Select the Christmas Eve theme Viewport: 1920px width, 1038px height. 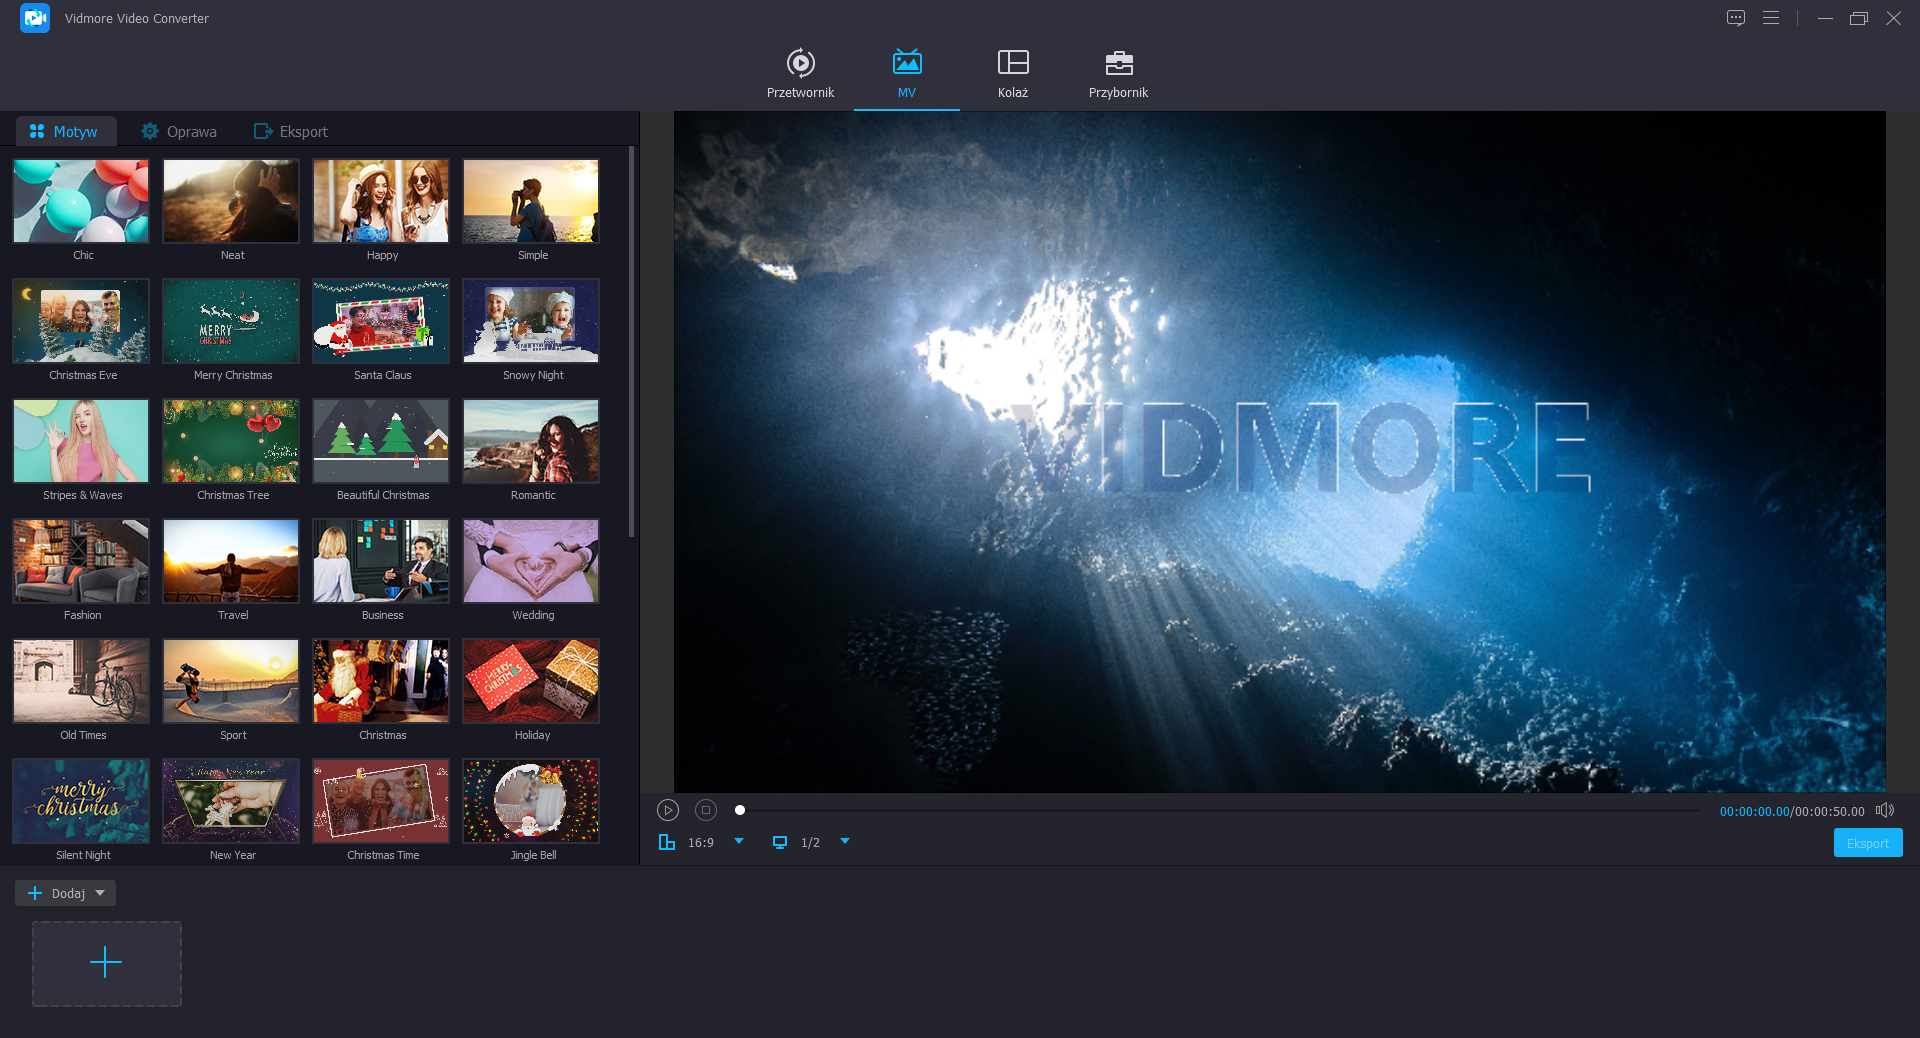point(81,321)
